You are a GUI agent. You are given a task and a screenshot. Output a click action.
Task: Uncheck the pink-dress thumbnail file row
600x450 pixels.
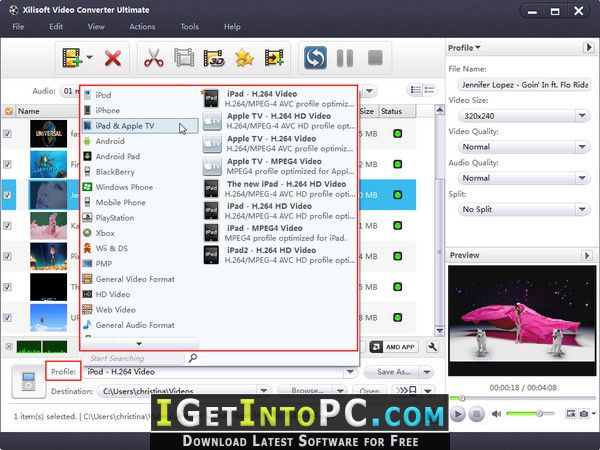[7, 225]
